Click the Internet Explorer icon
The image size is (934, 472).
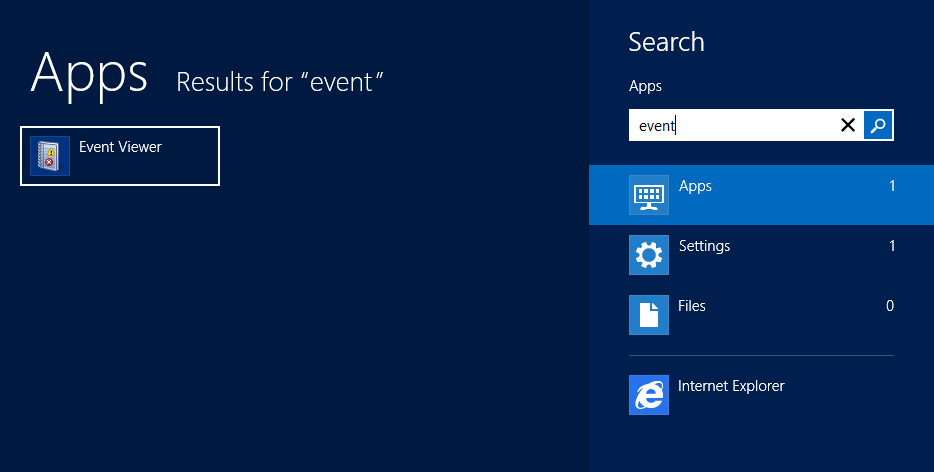tap(648, 395)
